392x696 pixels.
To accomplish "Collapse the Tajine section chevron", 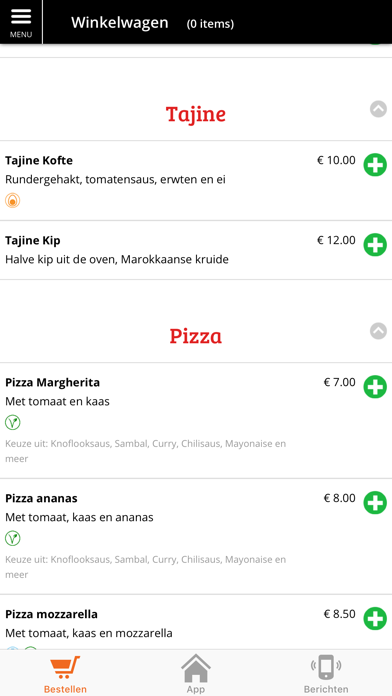I will 378,109.
